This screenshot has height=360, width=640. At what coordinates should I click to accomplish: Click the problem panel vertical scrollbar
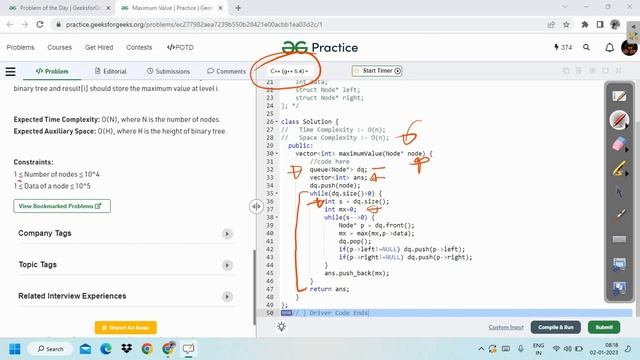(254, 288)
